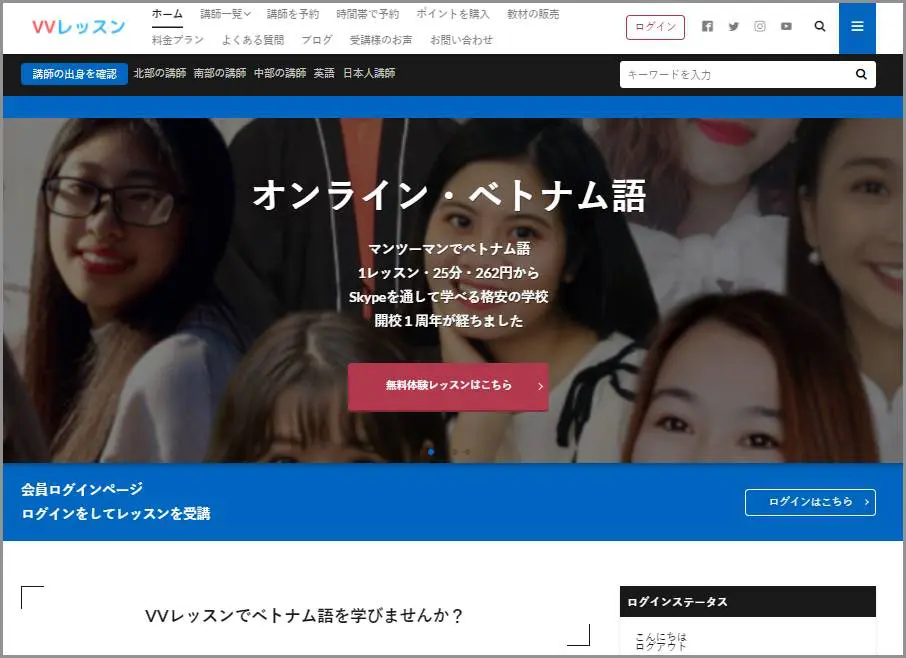
Task: Open 料金プラン menu item
Action: tap(177, 39)
